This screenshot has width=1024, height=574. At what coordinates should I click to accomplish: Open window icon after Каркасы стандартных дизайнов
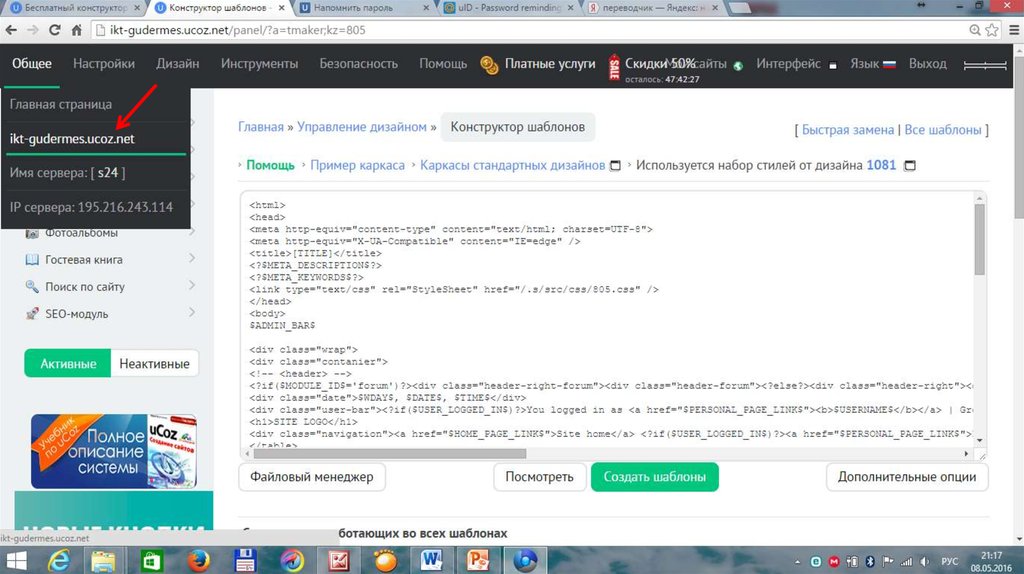[615, 166]
